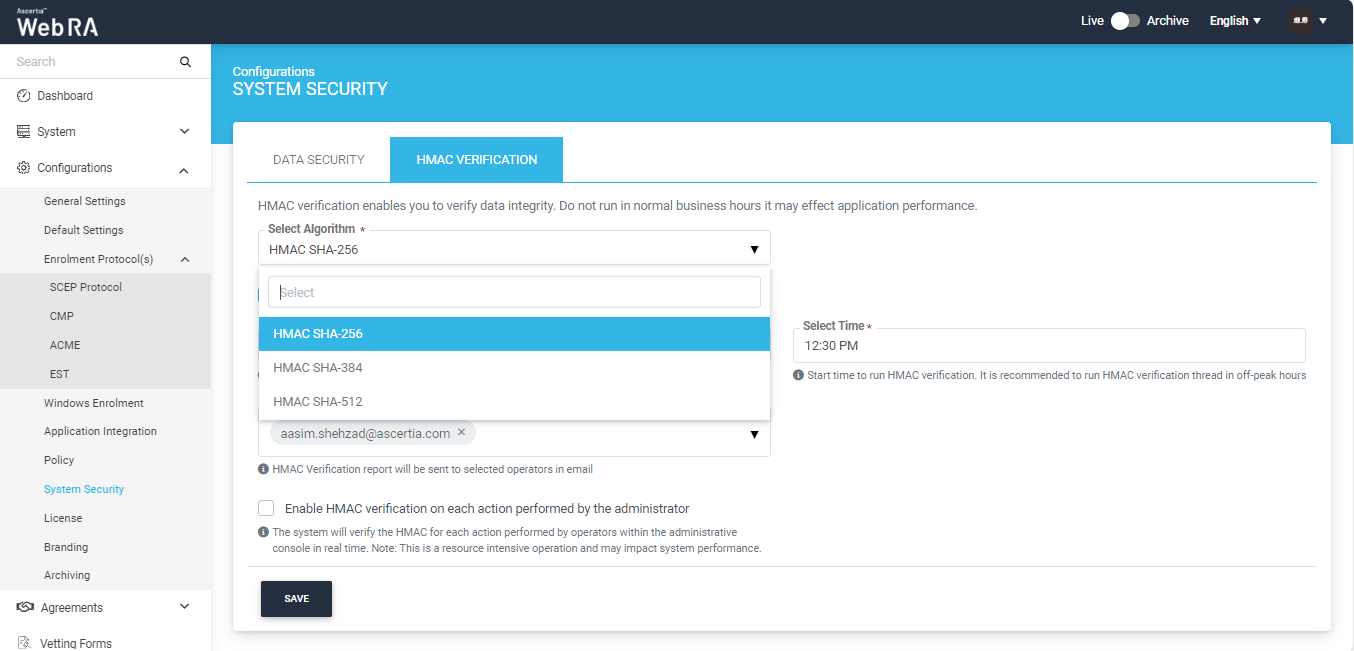This screenshot has width=1354, height=651.
Task: Click the Vetting Forms document icon
Action: (24, 643)
